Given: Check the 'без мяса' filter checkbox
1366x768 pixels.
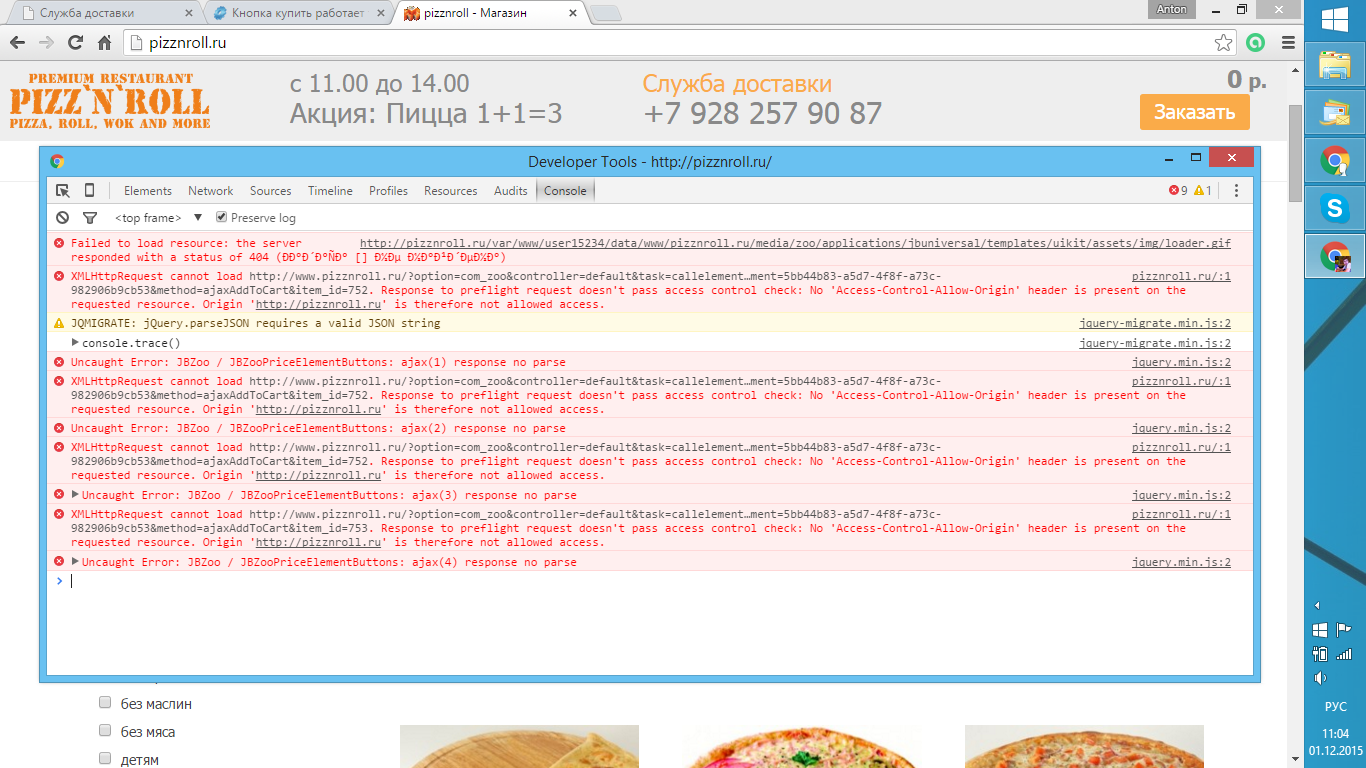Looking at the screenshot, I should 105,731.
